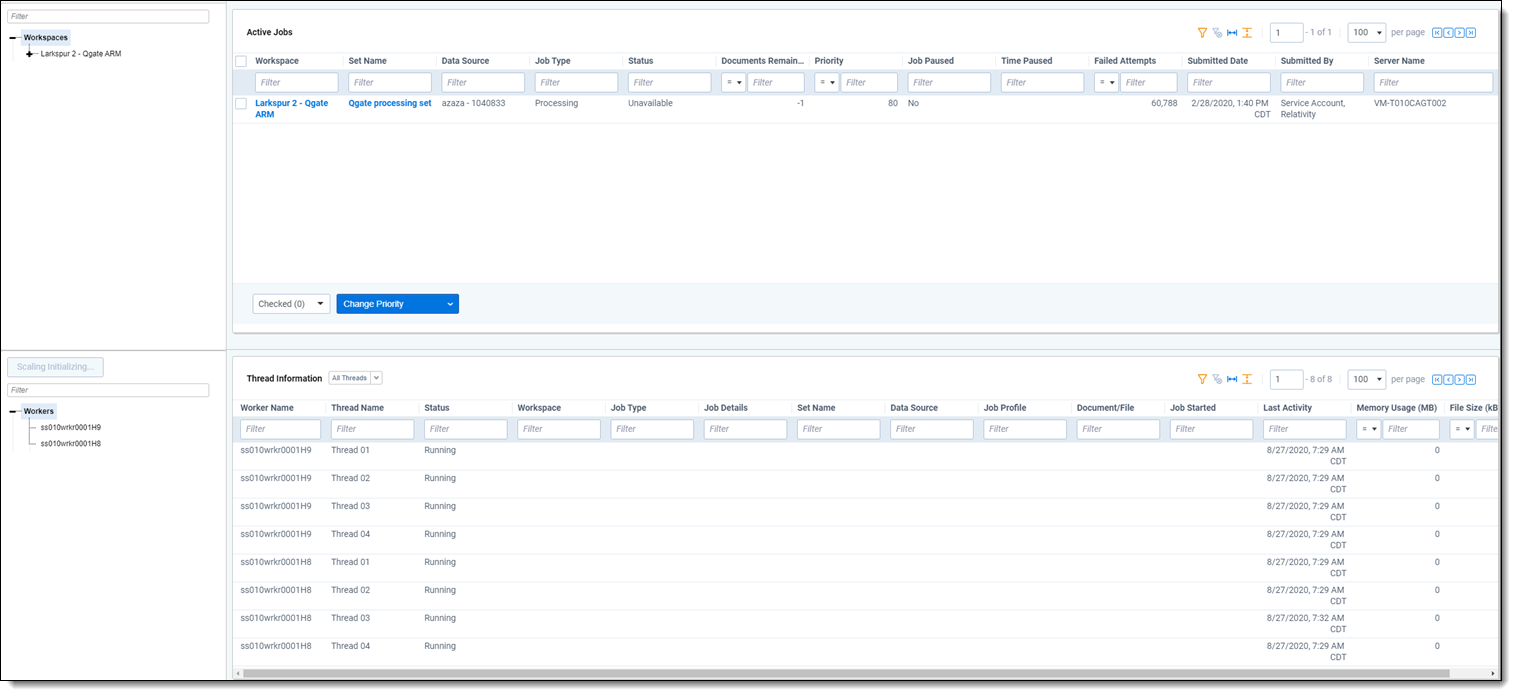The width and height of the screenshot is (1517, 696).
Task: Click clear filters icon in Active Jobs
Action: click(1217, 33)
